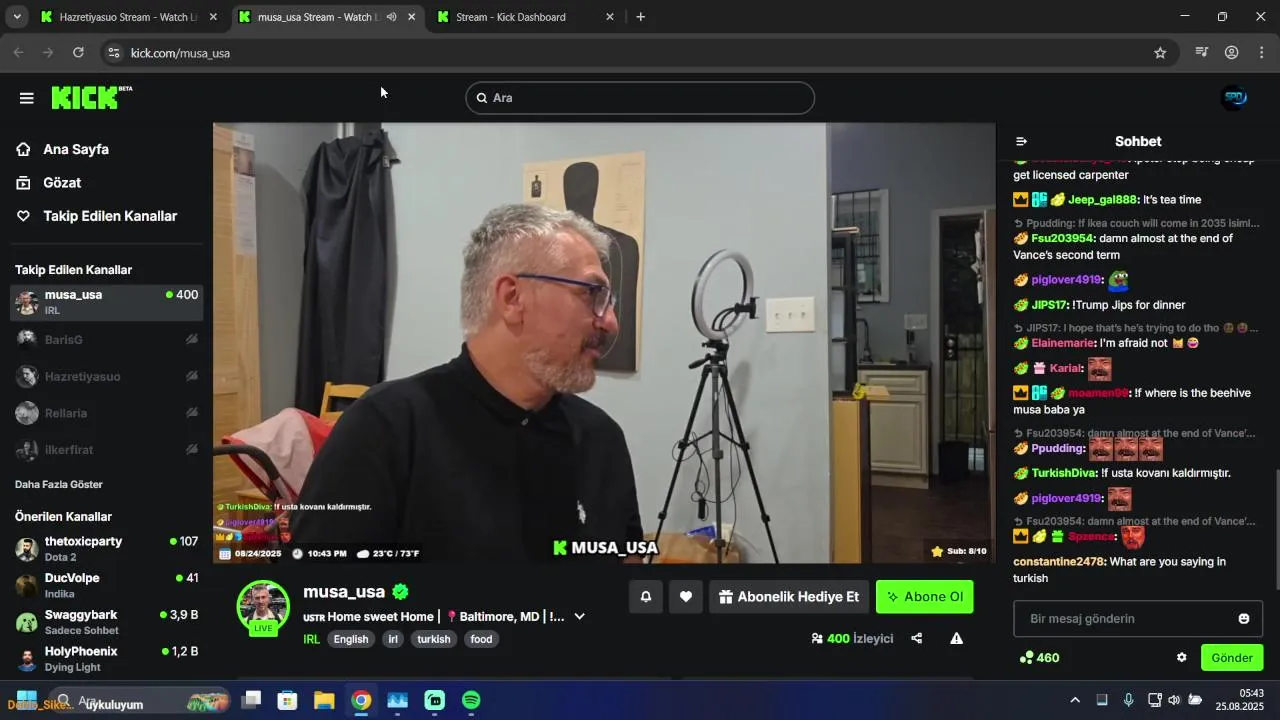Image resolution: width=1280 pixels, height=720 pixels.
Task: Open Chrome media control icon
Action: pyautogui.click(x=1202, y=53)
